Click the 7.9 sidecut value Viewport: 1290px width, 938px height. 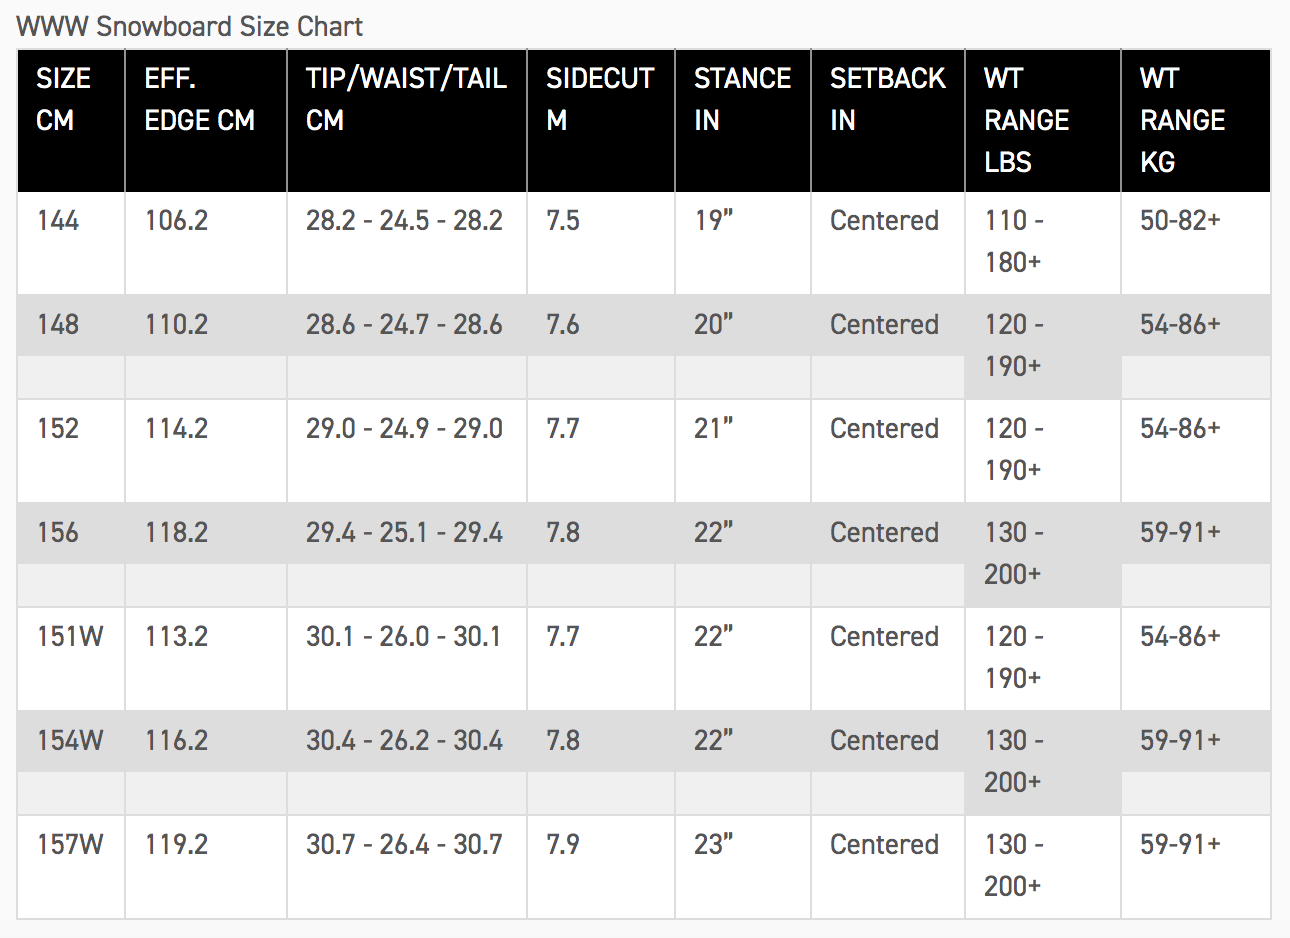click(563, 845)
